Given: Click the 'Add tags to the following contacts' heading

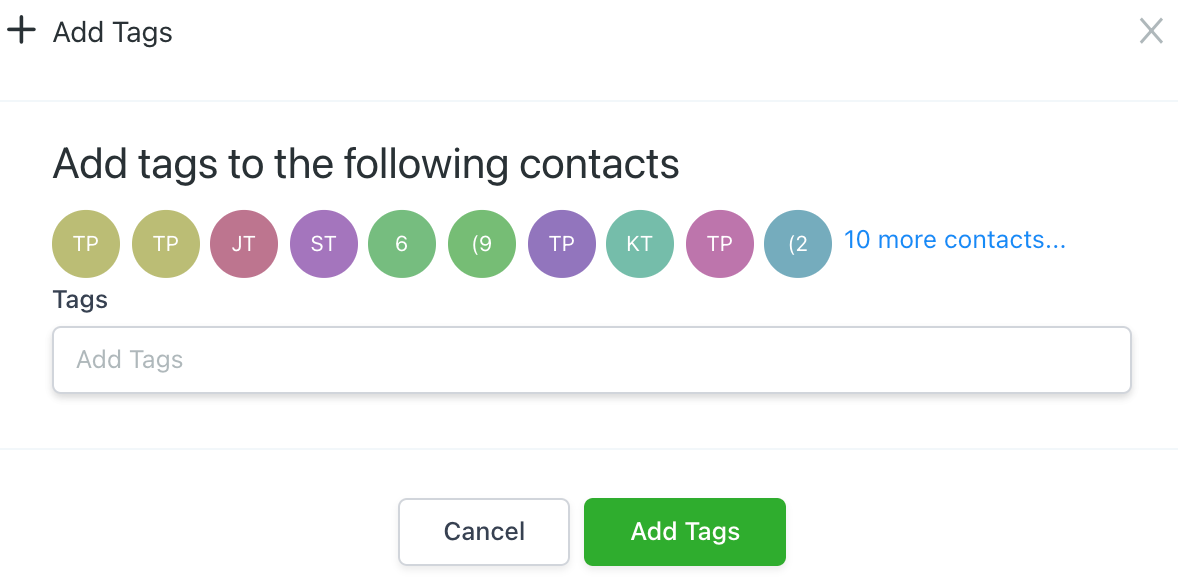Looking at the screenshot, I should [x=366, y=163].
